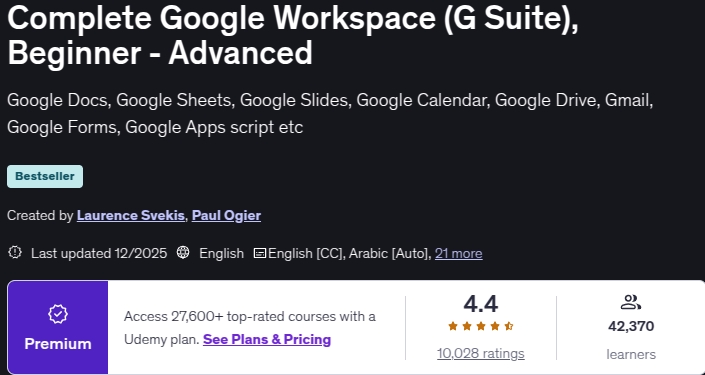View the 10,028 ratings link
Screen dimensions: 705x375
coord(481,354)
